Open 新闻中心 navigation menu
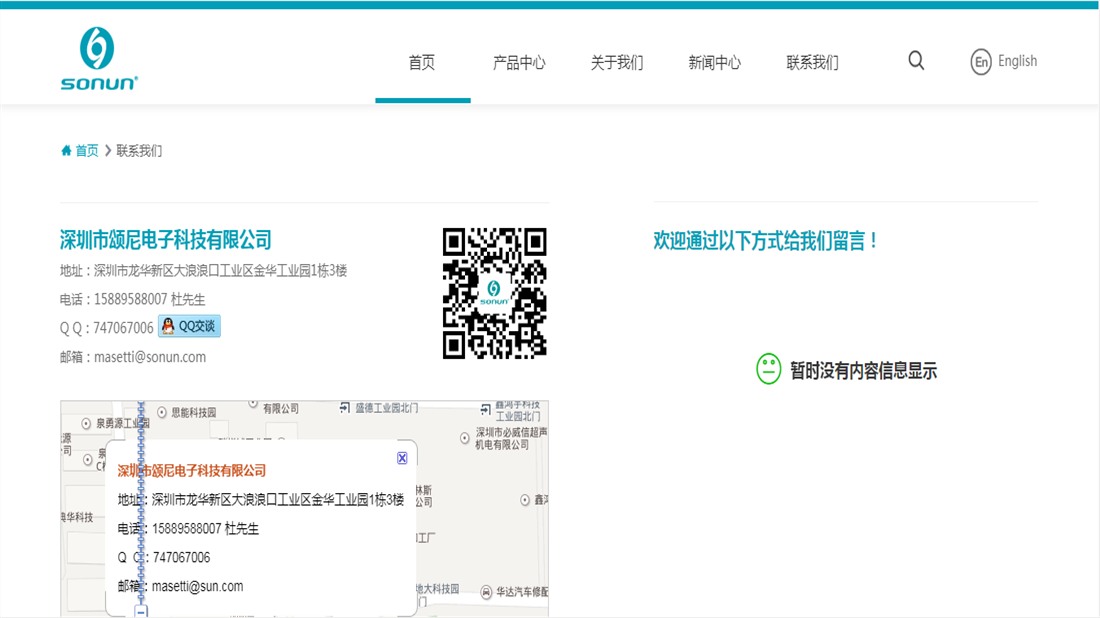 coord(714,62)
